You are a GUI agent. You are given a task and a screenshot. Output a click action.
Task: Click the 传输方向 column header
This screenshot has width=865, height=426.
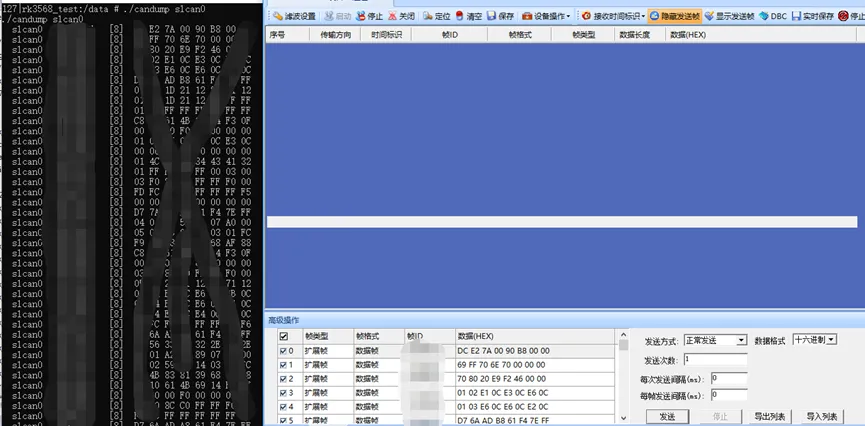click(x=335, y=35)
